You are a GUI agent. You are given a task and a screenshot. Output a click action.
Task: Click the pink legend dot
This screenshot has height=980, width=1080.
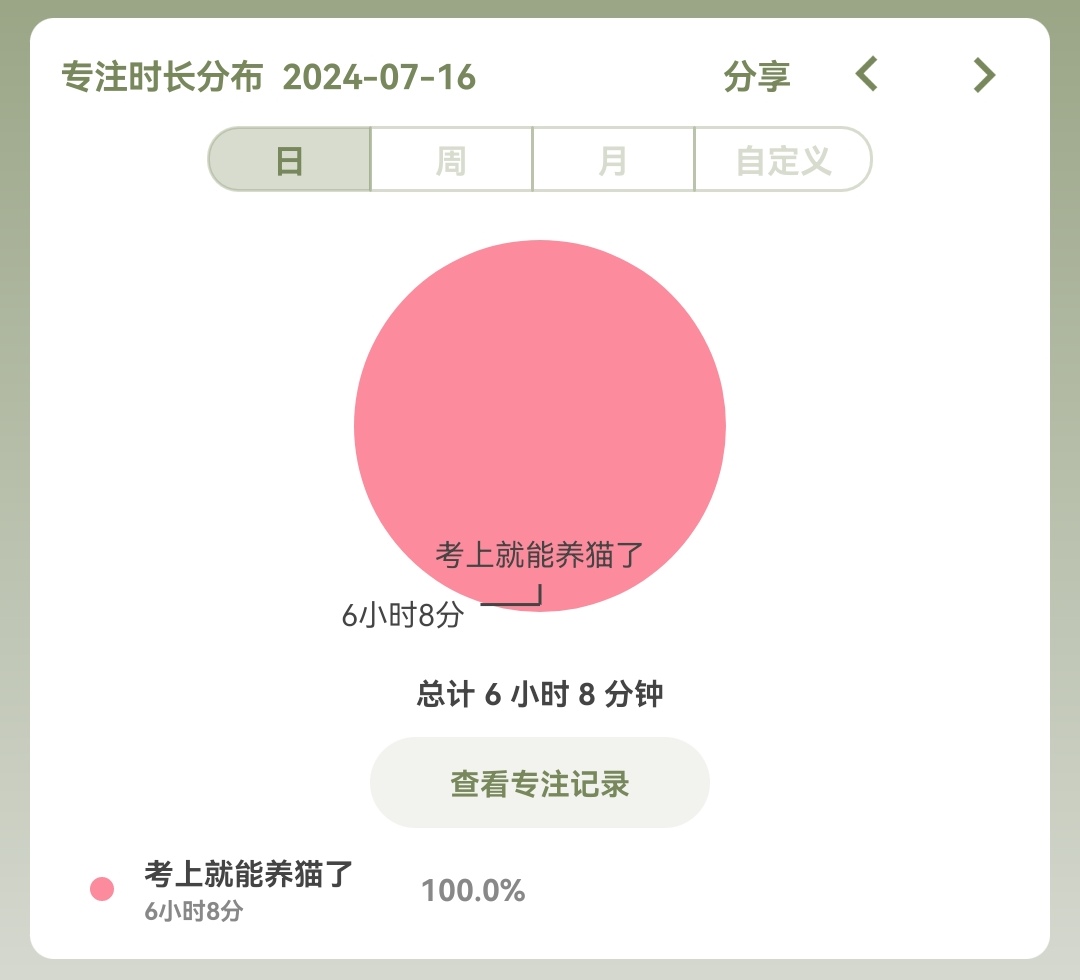tap(102, 889)
